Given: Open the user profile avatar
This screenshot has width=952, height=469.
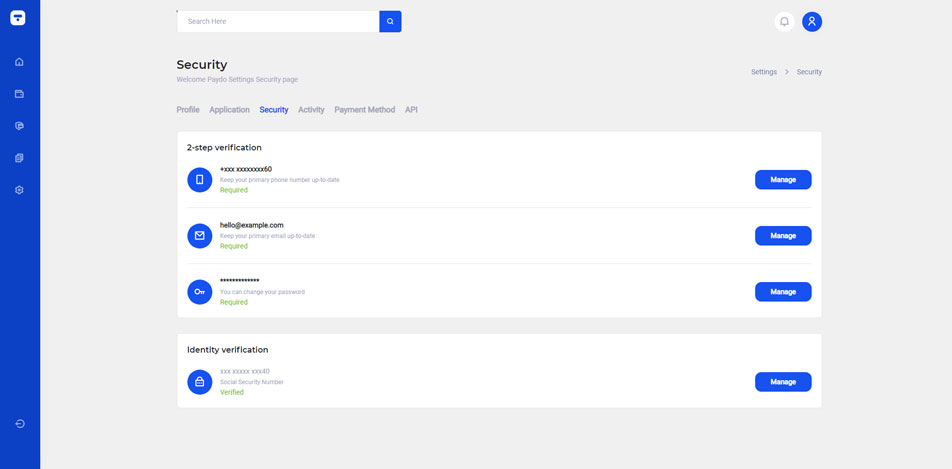Looking at the screenshot, I should tap(812, 21).
